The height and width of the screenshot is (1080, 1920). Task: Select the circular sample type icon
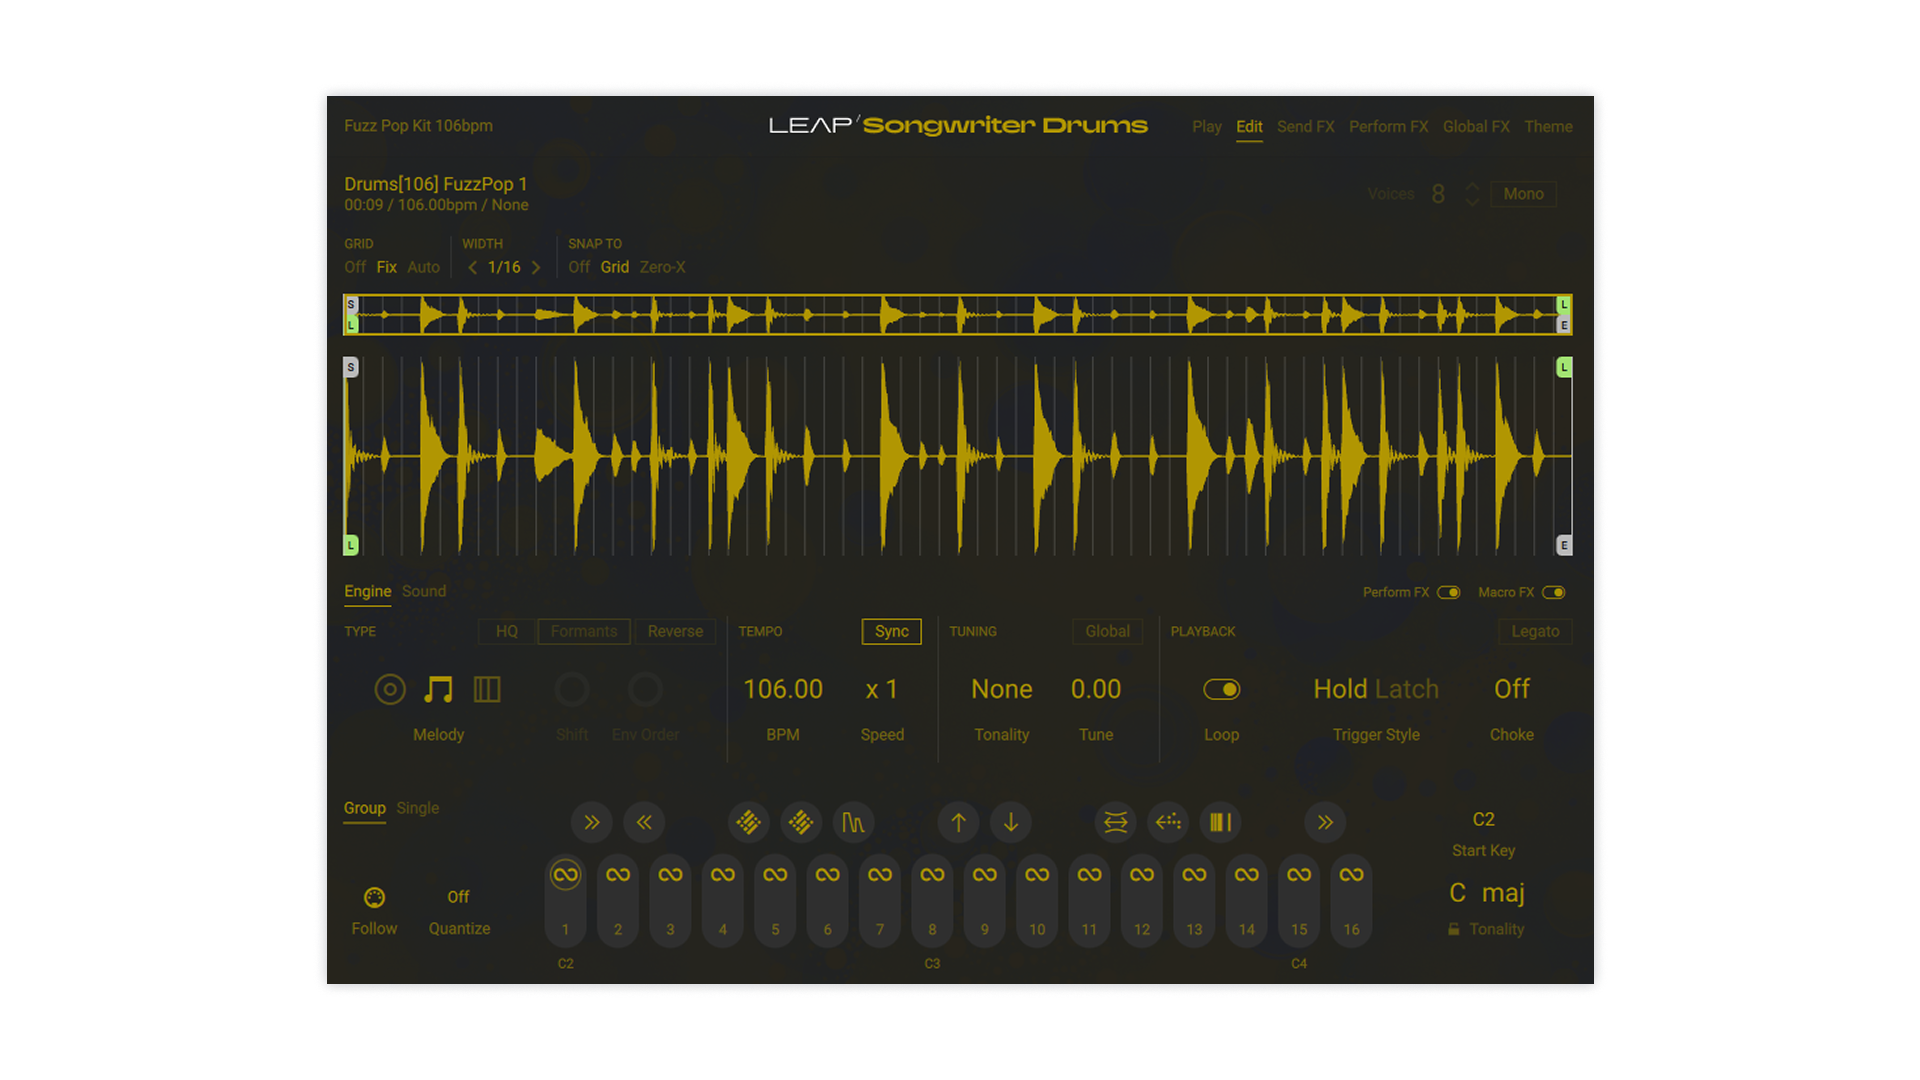tap(390, 689)
